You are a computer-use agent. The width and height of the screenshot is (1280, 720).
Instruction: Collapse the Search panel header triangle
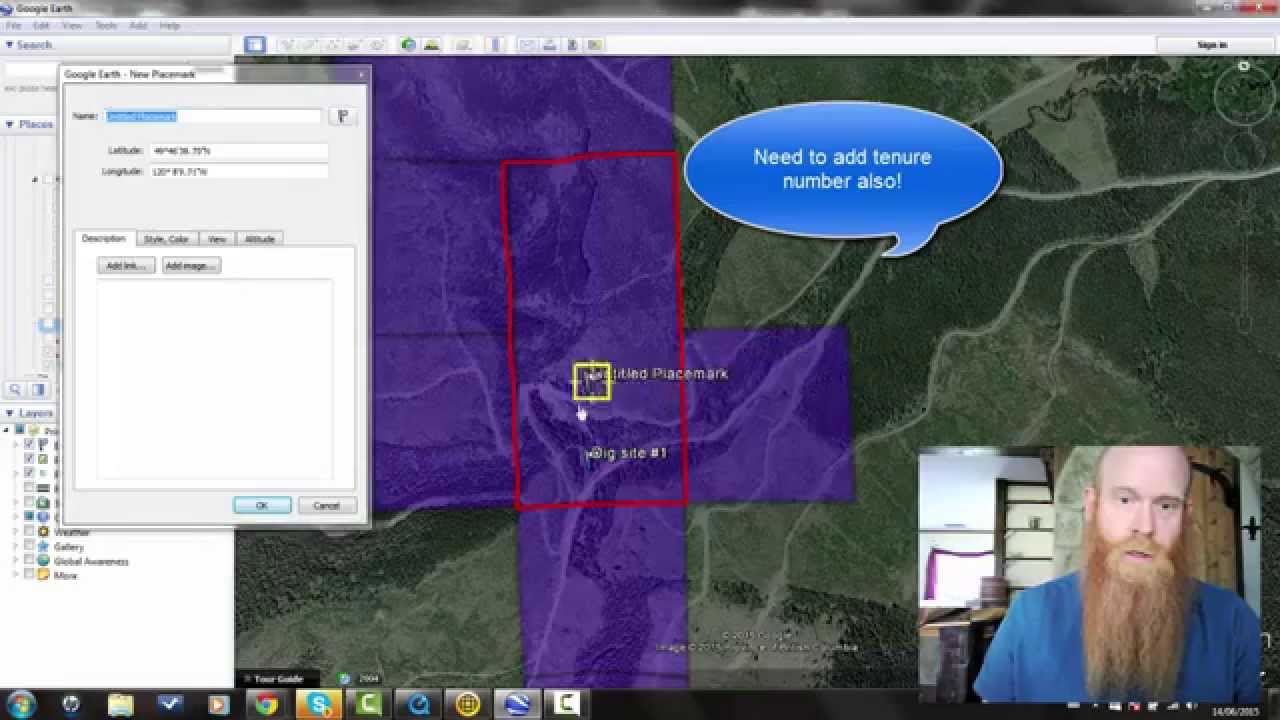(x=9, y=45)
